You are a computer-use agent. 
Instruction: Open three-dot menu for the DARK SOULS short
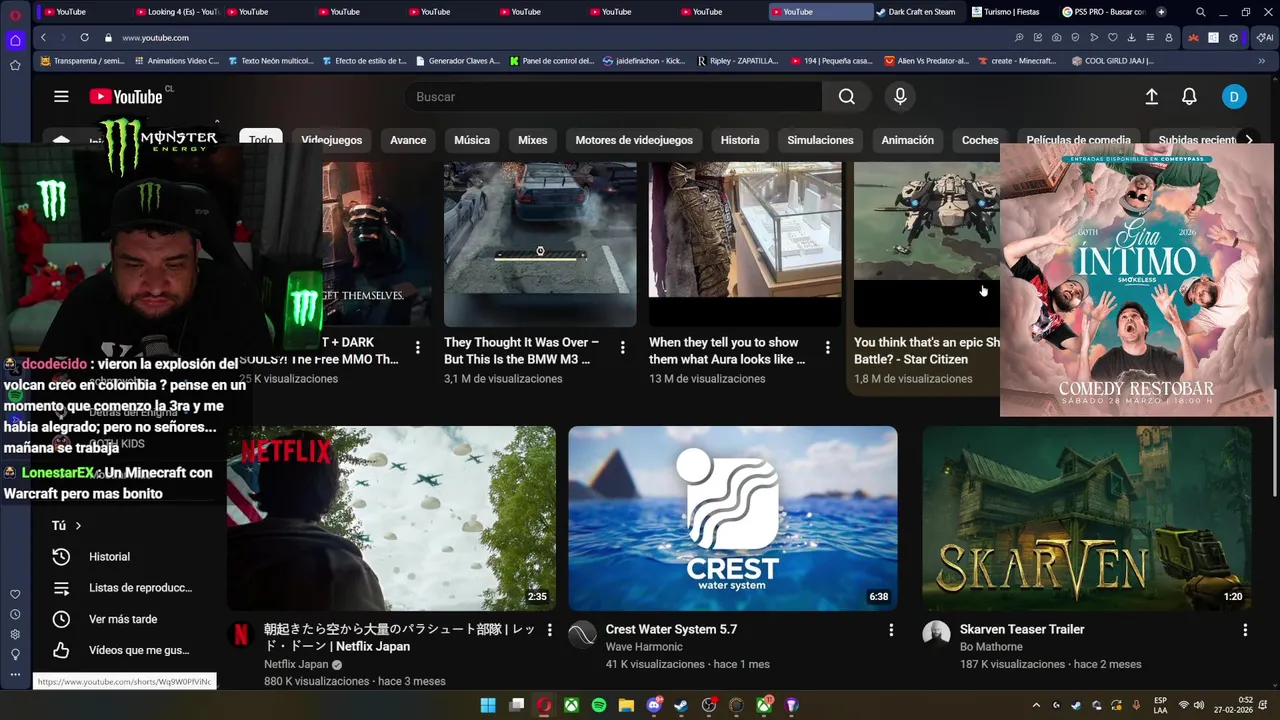click(x=417, y=348)
